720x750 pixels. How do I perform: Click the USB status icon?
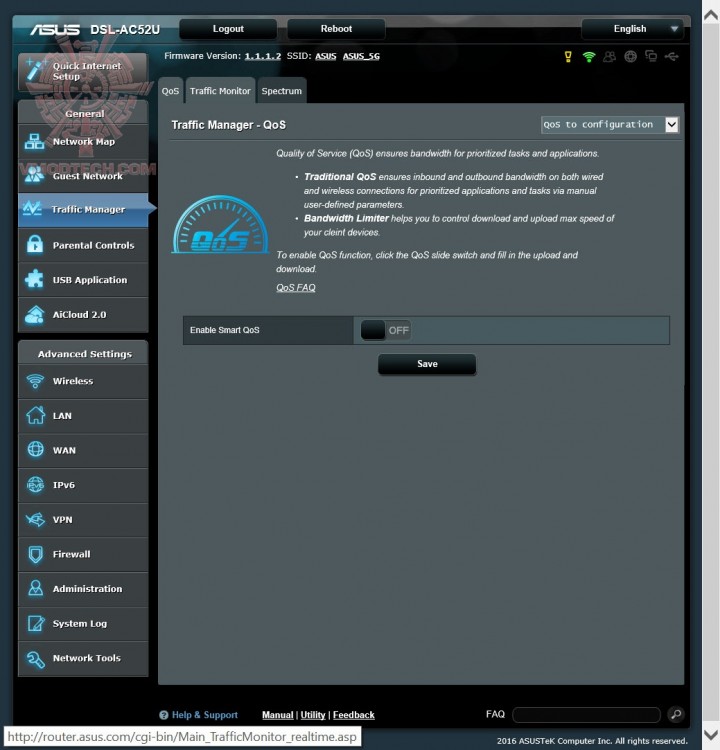(x=672, y=56)
